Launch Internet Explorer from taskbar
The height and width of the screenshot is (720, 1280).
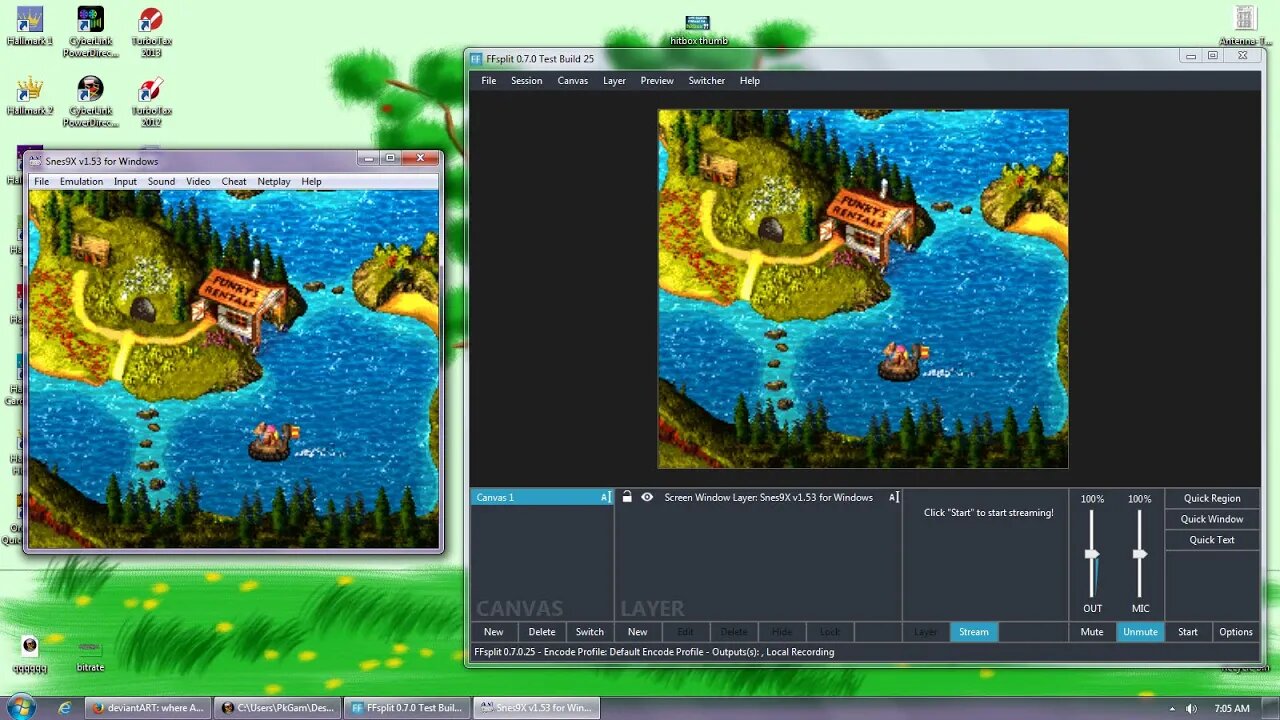(x=65, y=708)
